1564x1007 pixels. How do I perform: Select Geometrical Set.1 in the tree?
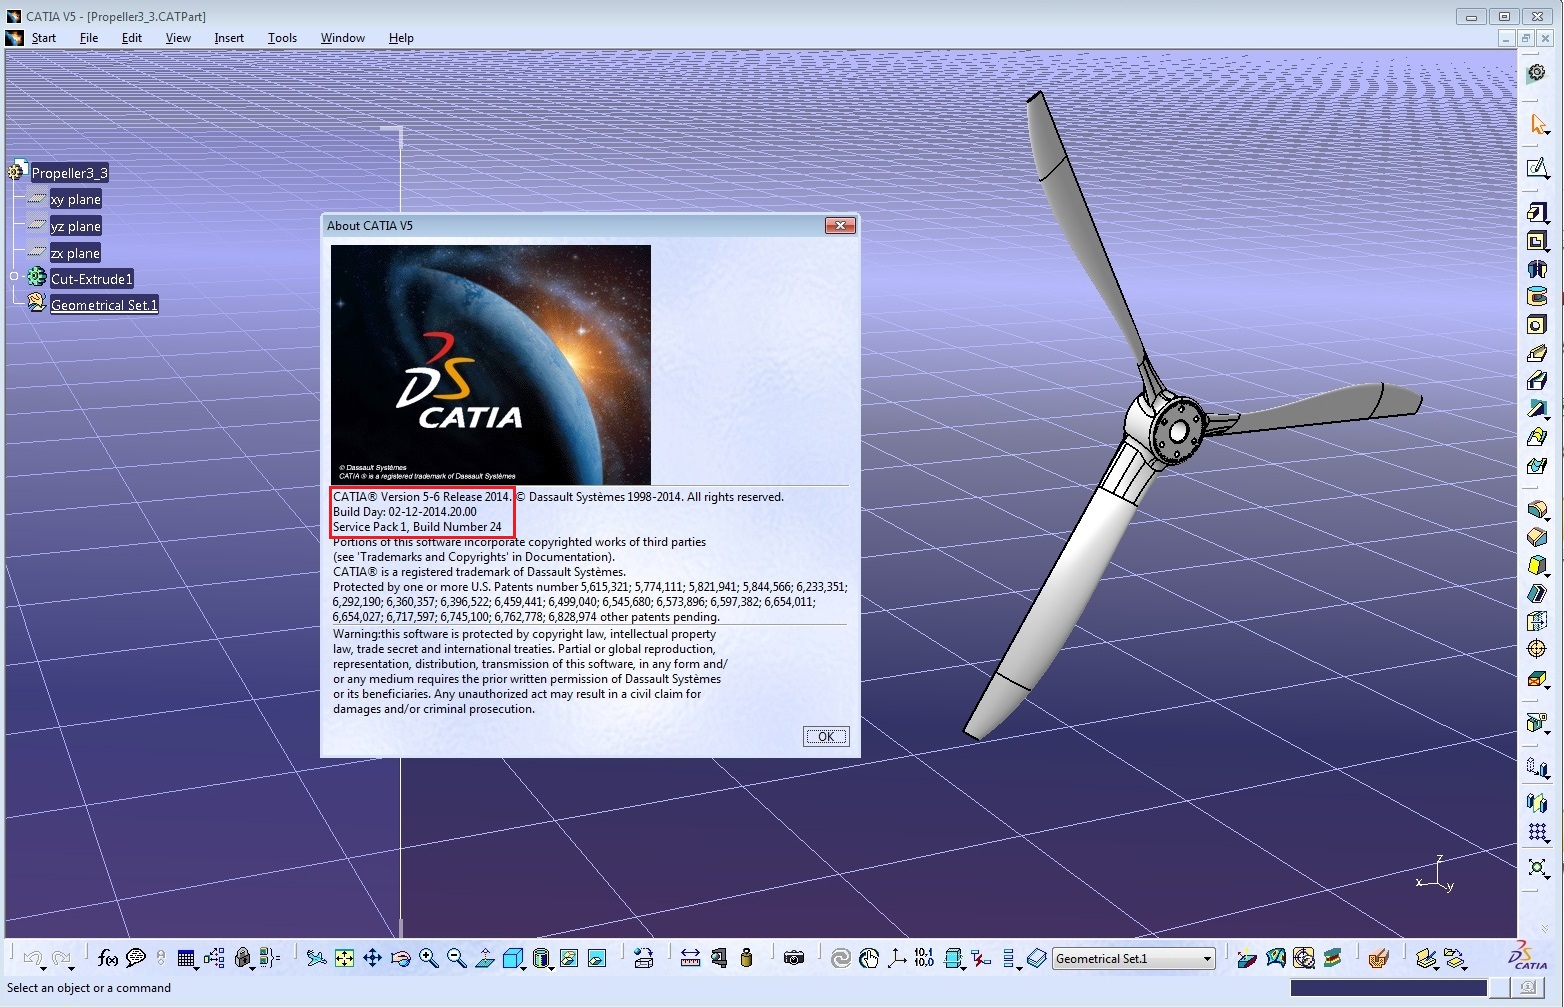[104, 305]
